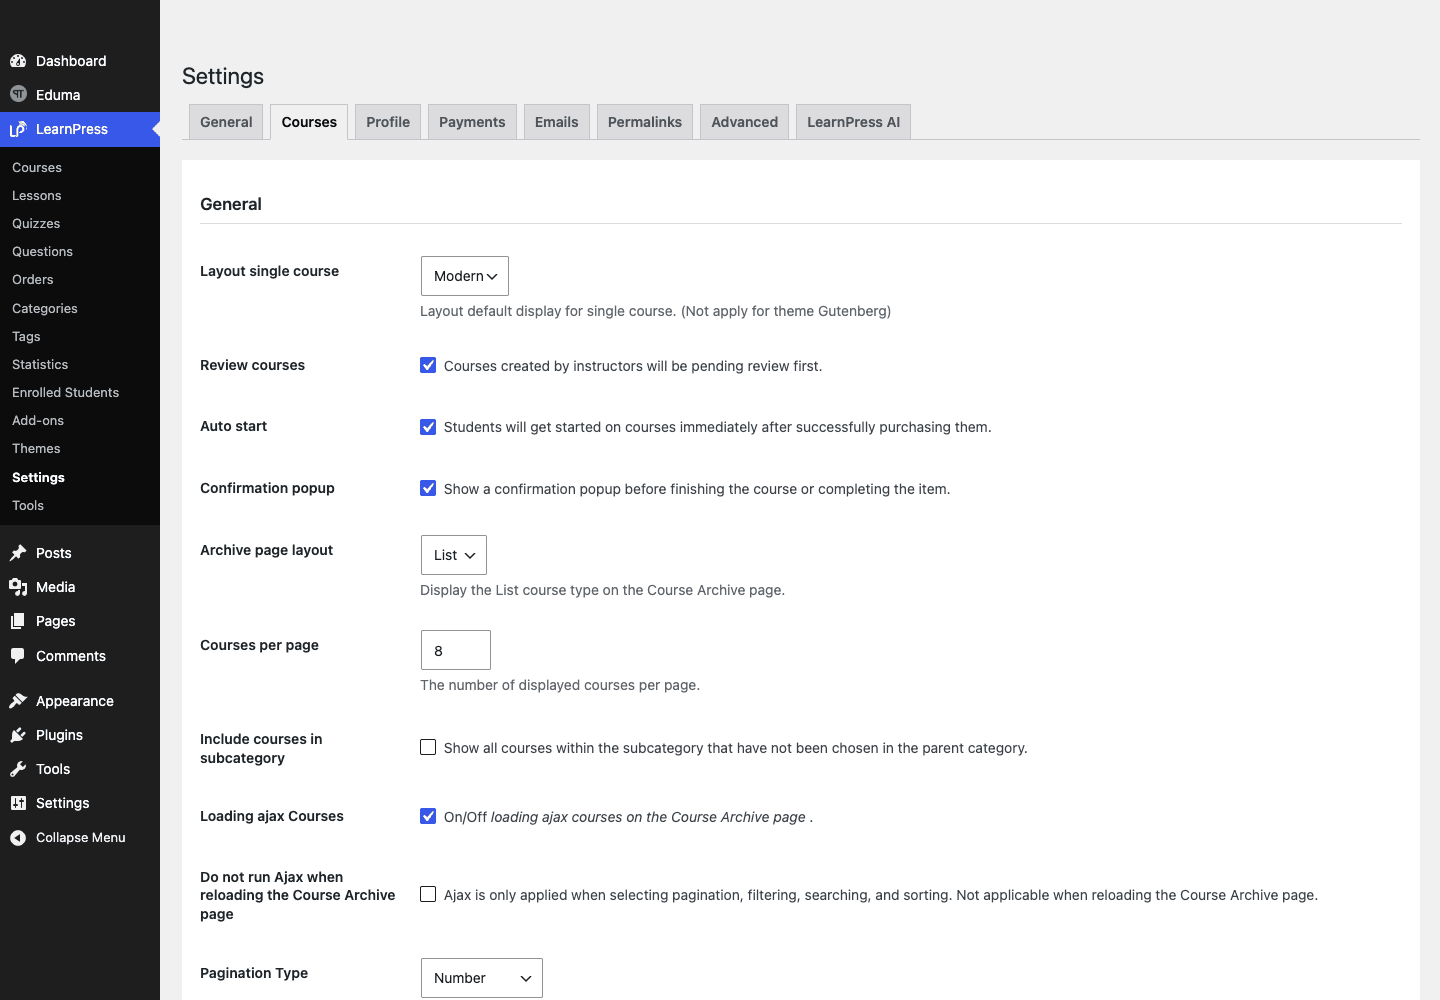Click the Pages document icon
The image size is (1440, 1000).
[18, 621]
